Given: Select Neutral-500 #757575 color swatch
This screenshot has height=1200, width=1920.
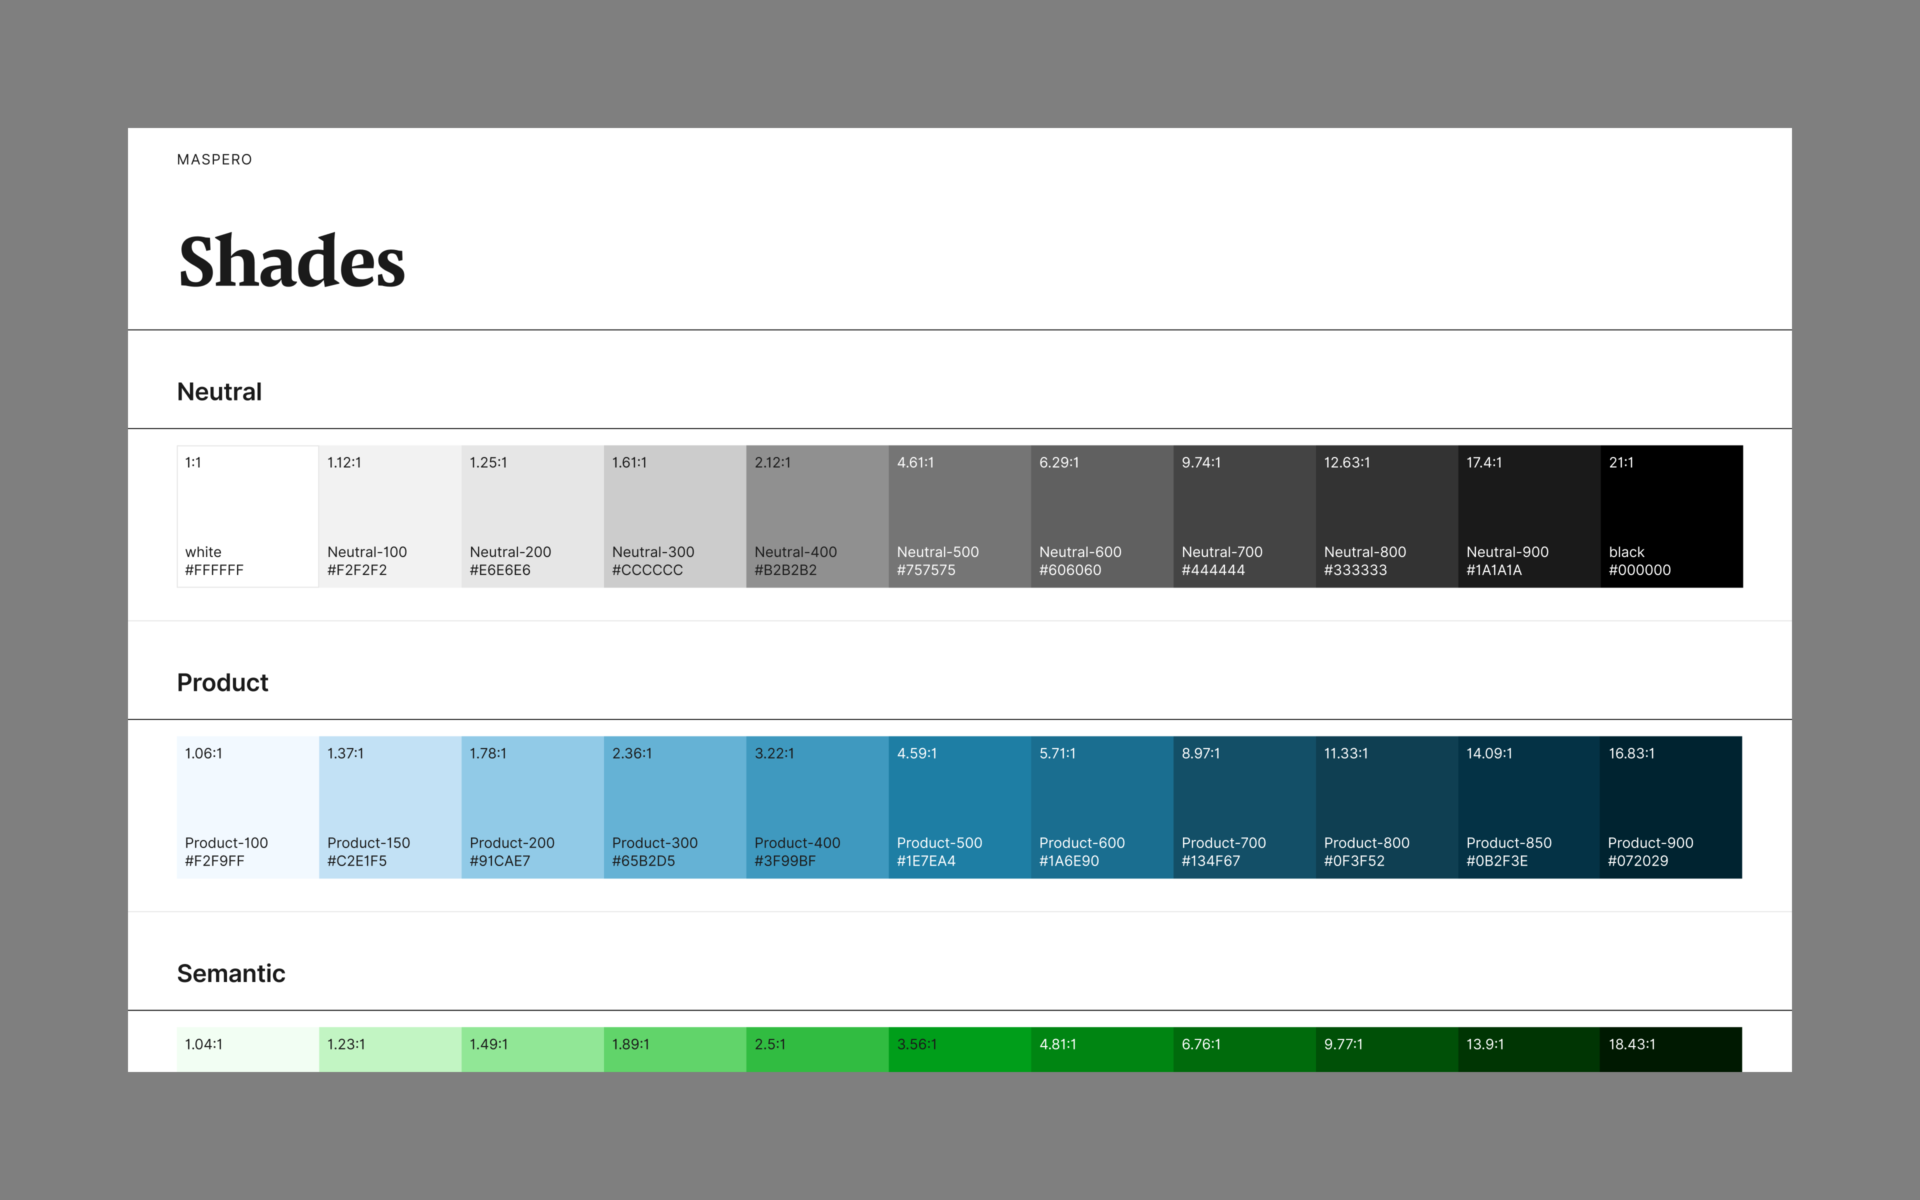Looking at the screenshot, I should 959,516.
